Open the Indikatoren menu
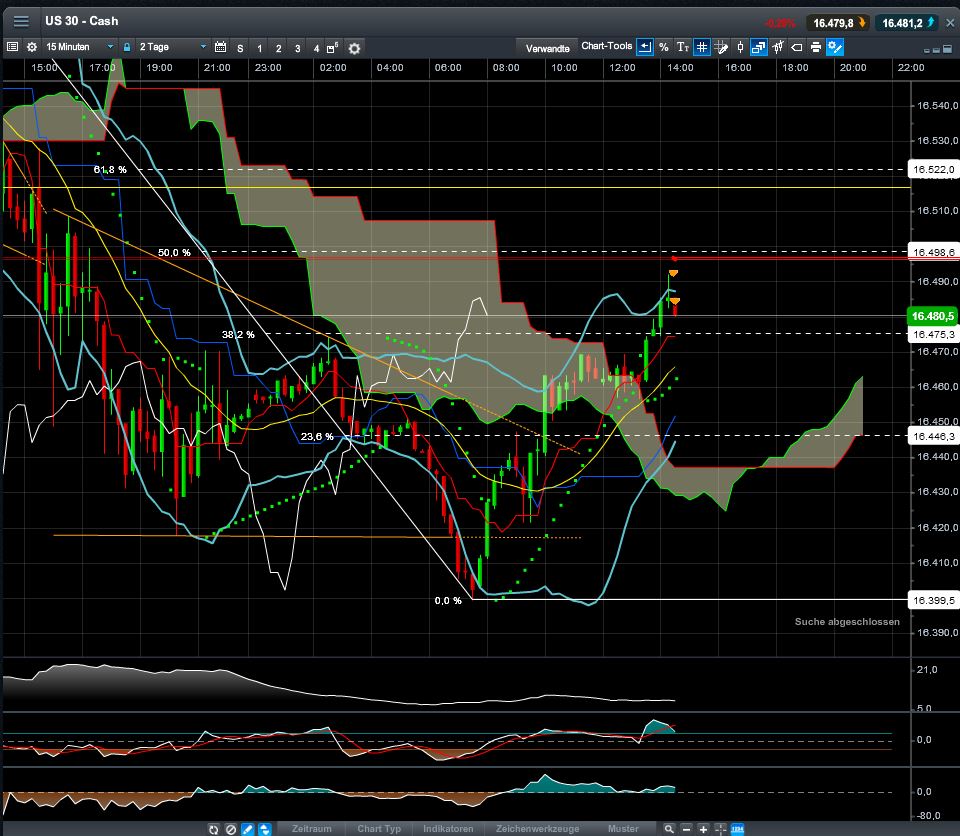Viewport: 960px width, 836px height. coord(448,829)
